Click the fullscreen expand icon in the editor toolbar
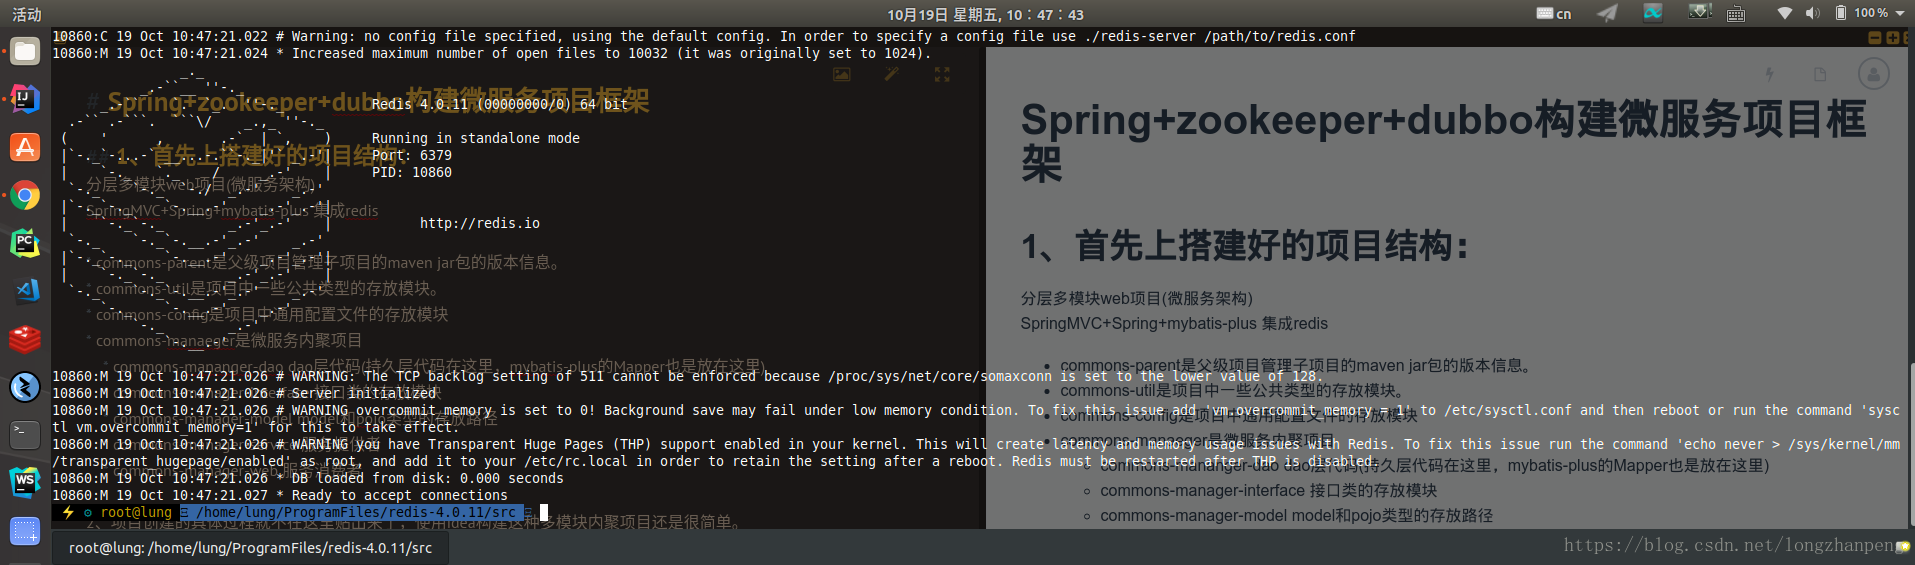The width and height of the screenshot is (1915, 565). 942,74
